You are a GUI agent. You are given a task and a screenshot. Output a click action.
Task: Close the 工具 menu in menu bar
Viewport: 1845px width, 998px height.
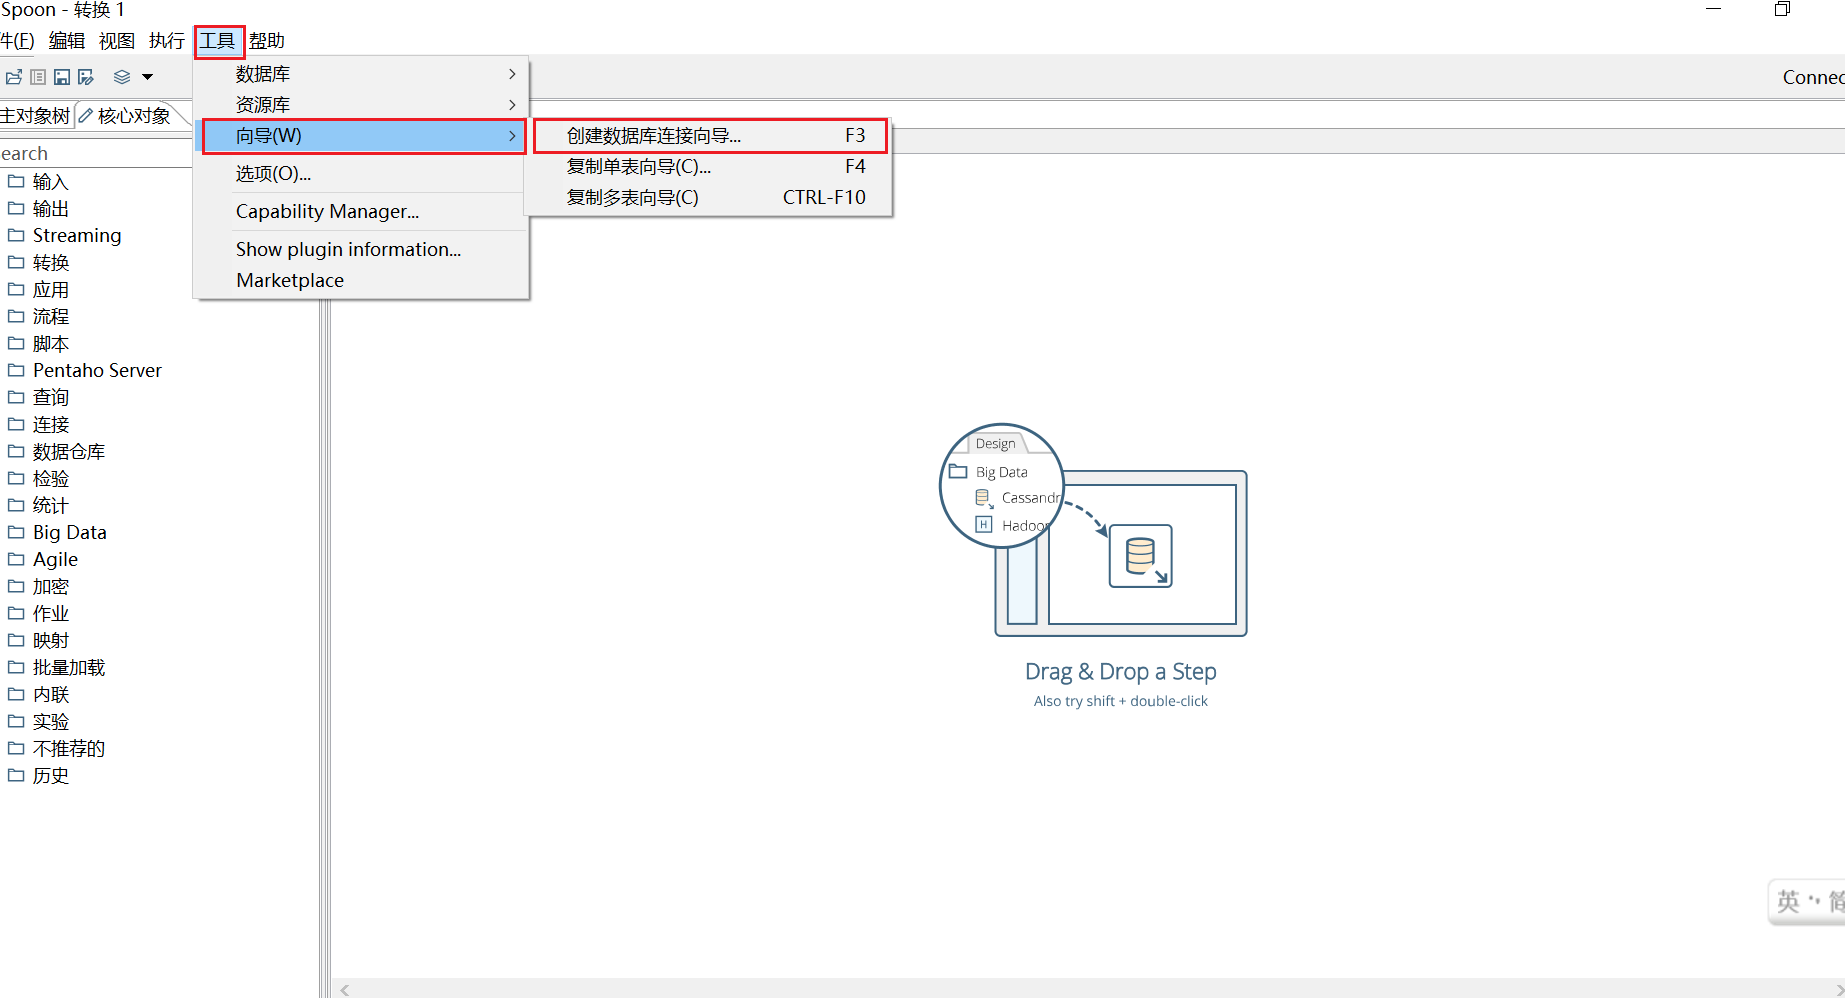click(x=217, y=41)
